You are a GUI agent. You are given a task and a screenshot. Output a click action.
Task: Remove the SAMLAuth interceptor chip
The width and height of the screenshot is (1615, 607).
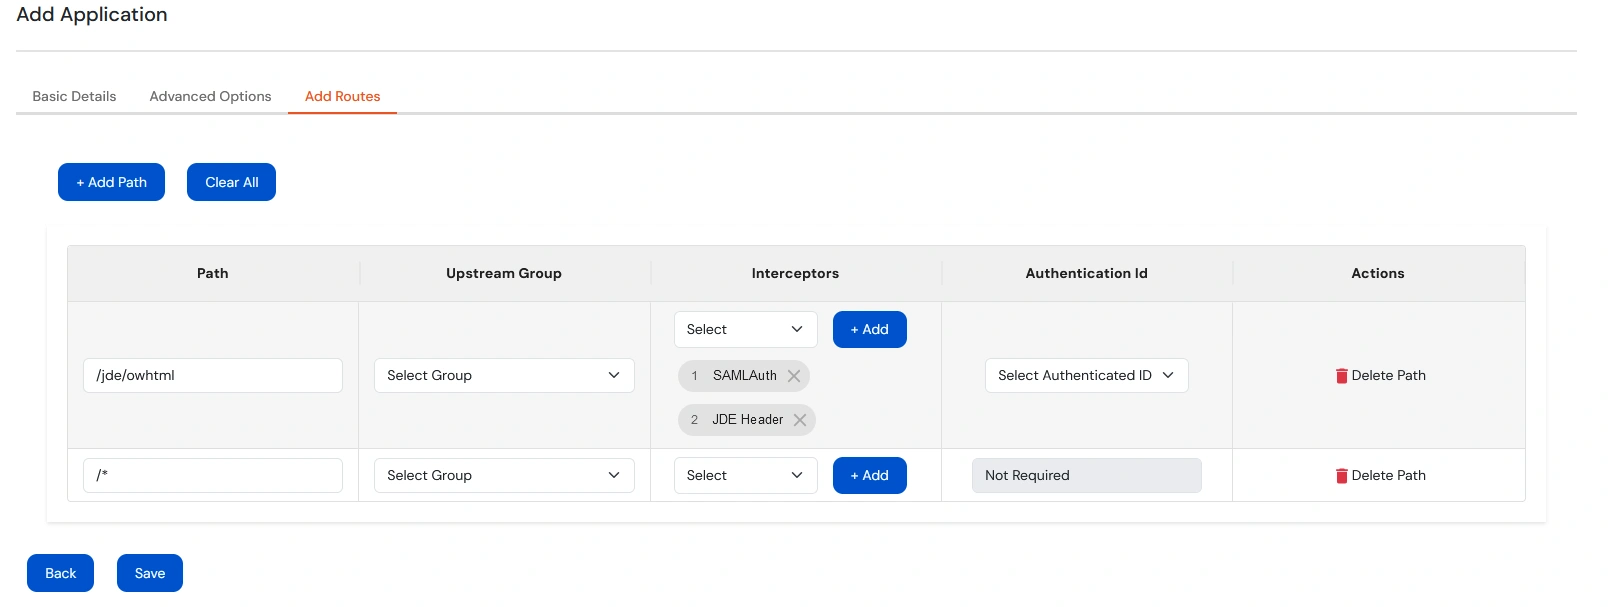click(794, 376)
